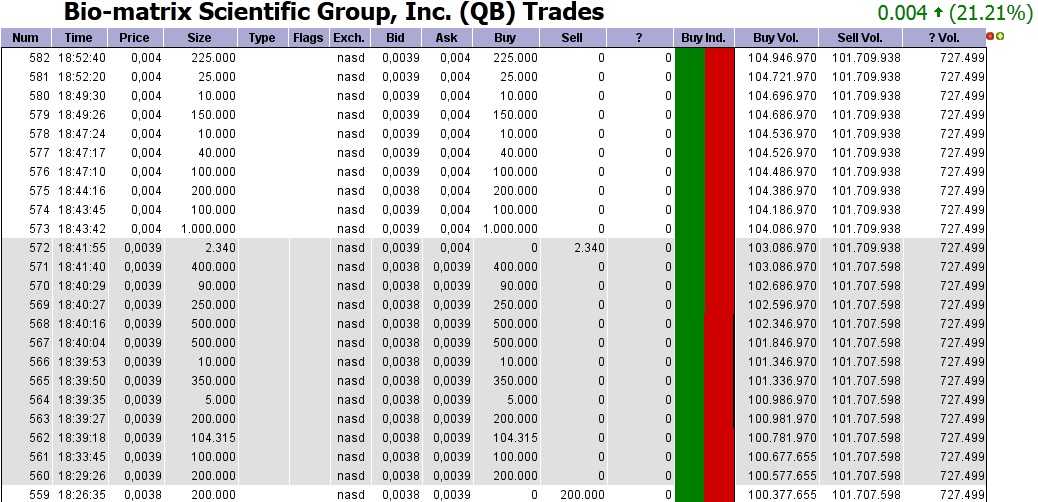The width and height of the screenshot is (1038, 502).
Task: Click size 200.000 in trade 575
Action: (x=213, y=191)
